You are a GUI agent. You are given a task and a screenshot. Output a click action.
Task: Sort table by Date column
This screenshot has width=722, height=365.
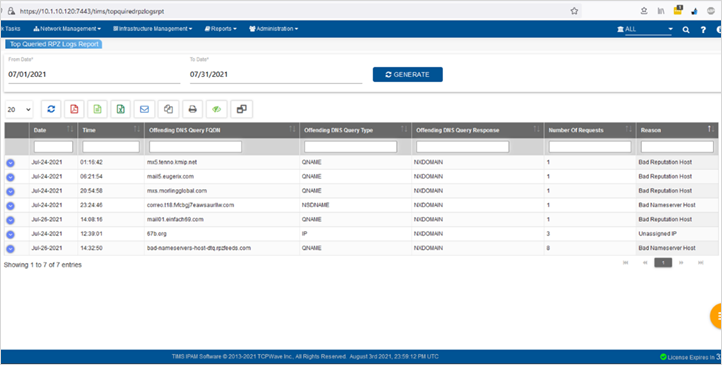coord(53,130)
